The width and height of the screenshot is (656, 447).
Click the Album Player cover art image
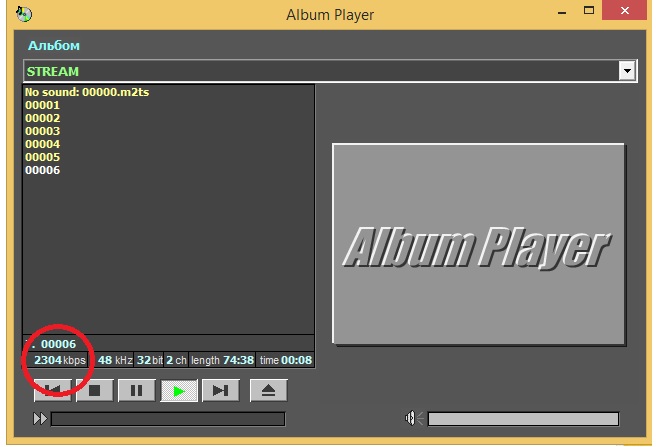coord(479,244)
